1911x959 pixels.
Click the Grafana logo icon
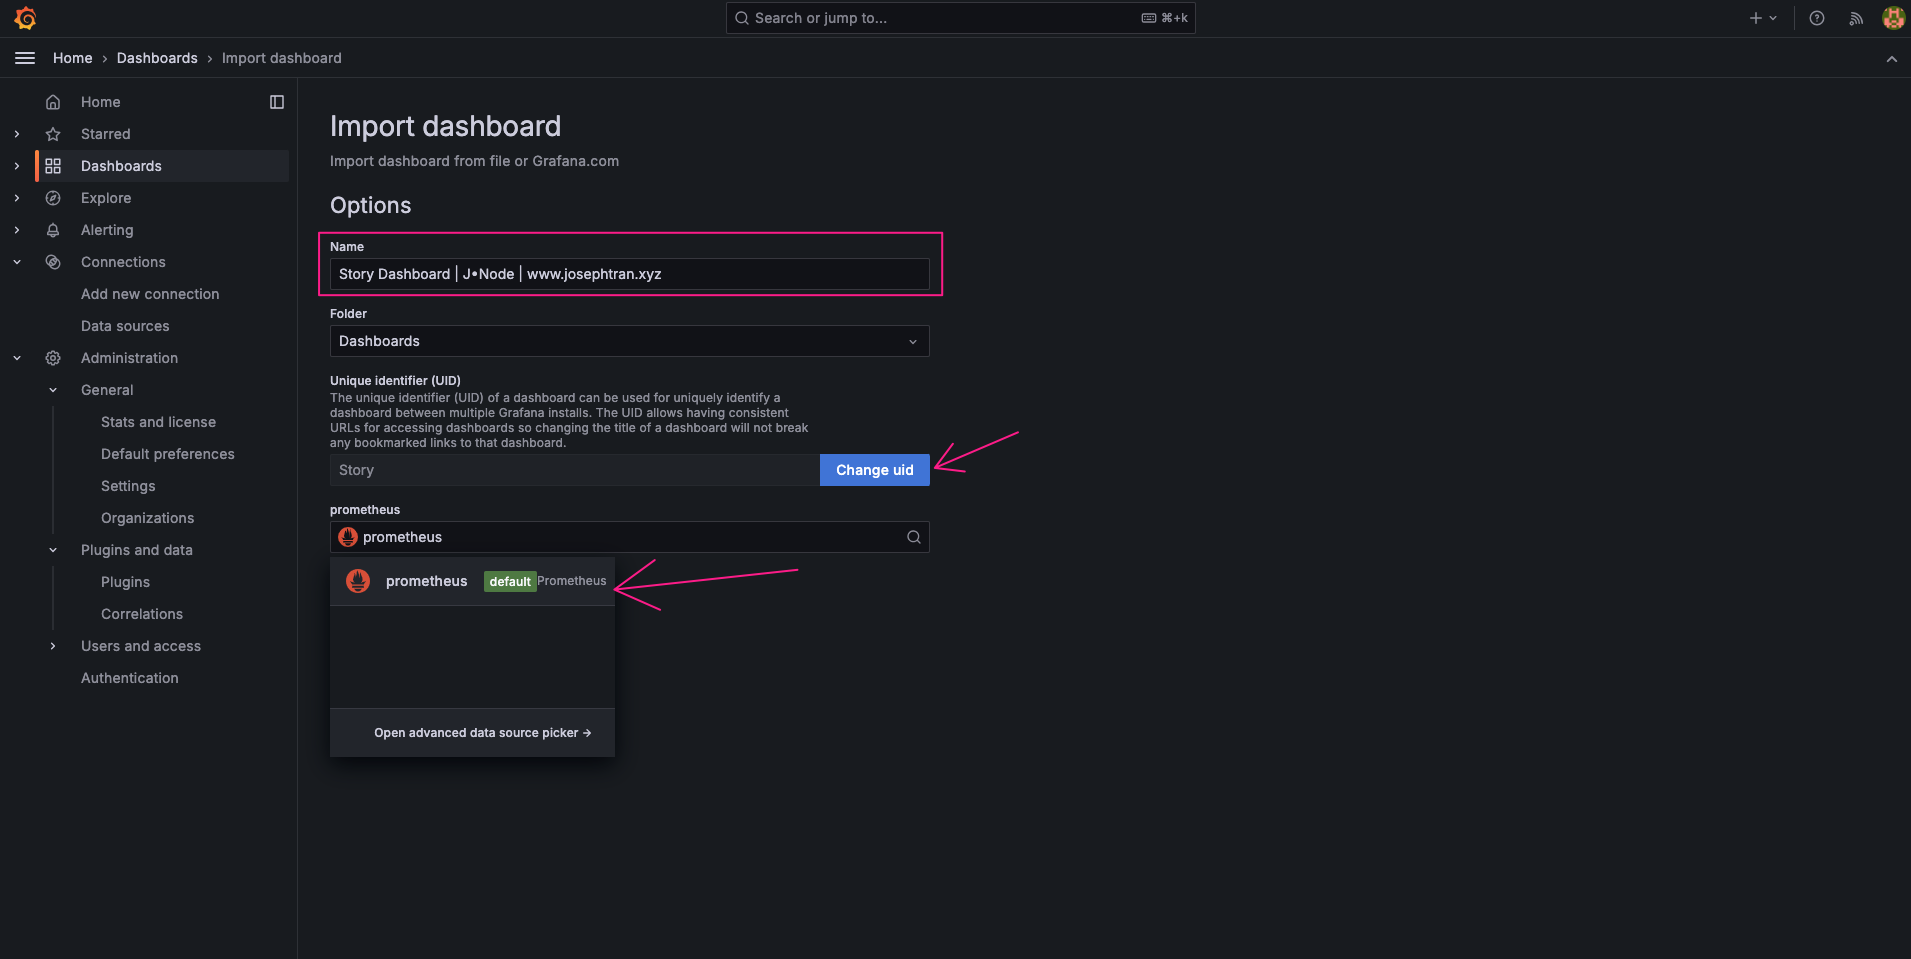point(26,18)
